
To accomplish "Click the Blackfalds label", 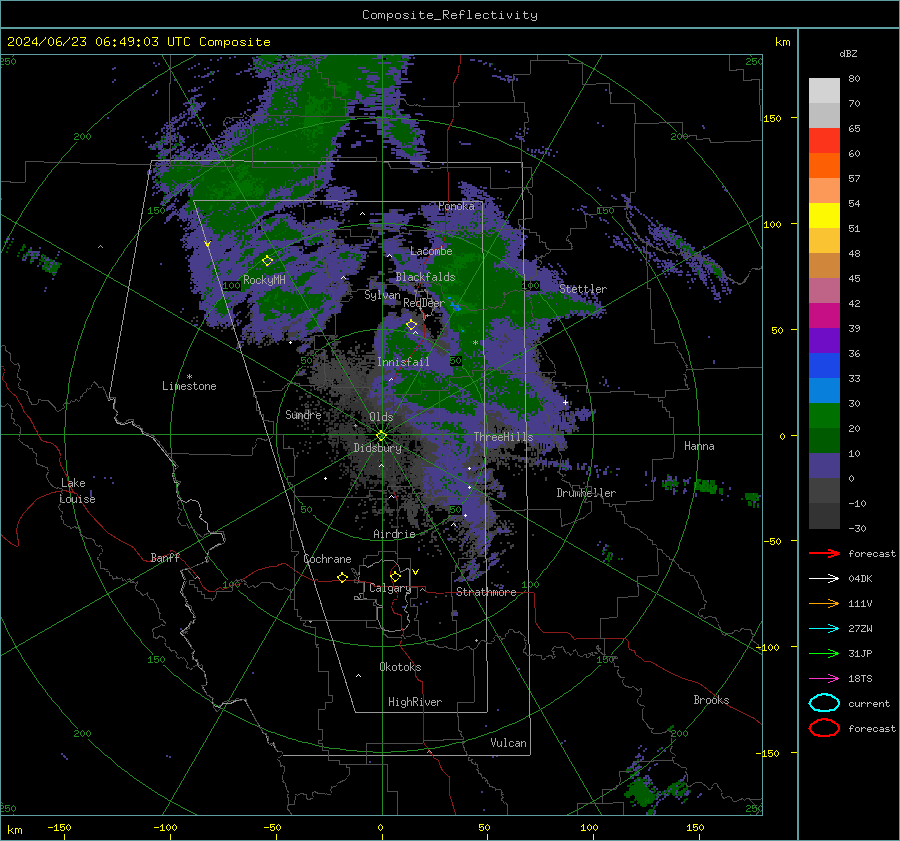I will [425, 277].
